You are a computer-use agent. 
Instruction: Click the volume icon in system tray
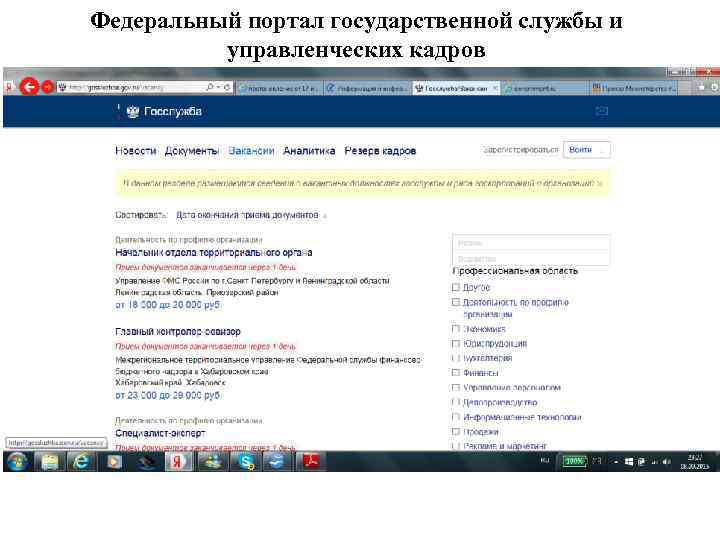667,461
